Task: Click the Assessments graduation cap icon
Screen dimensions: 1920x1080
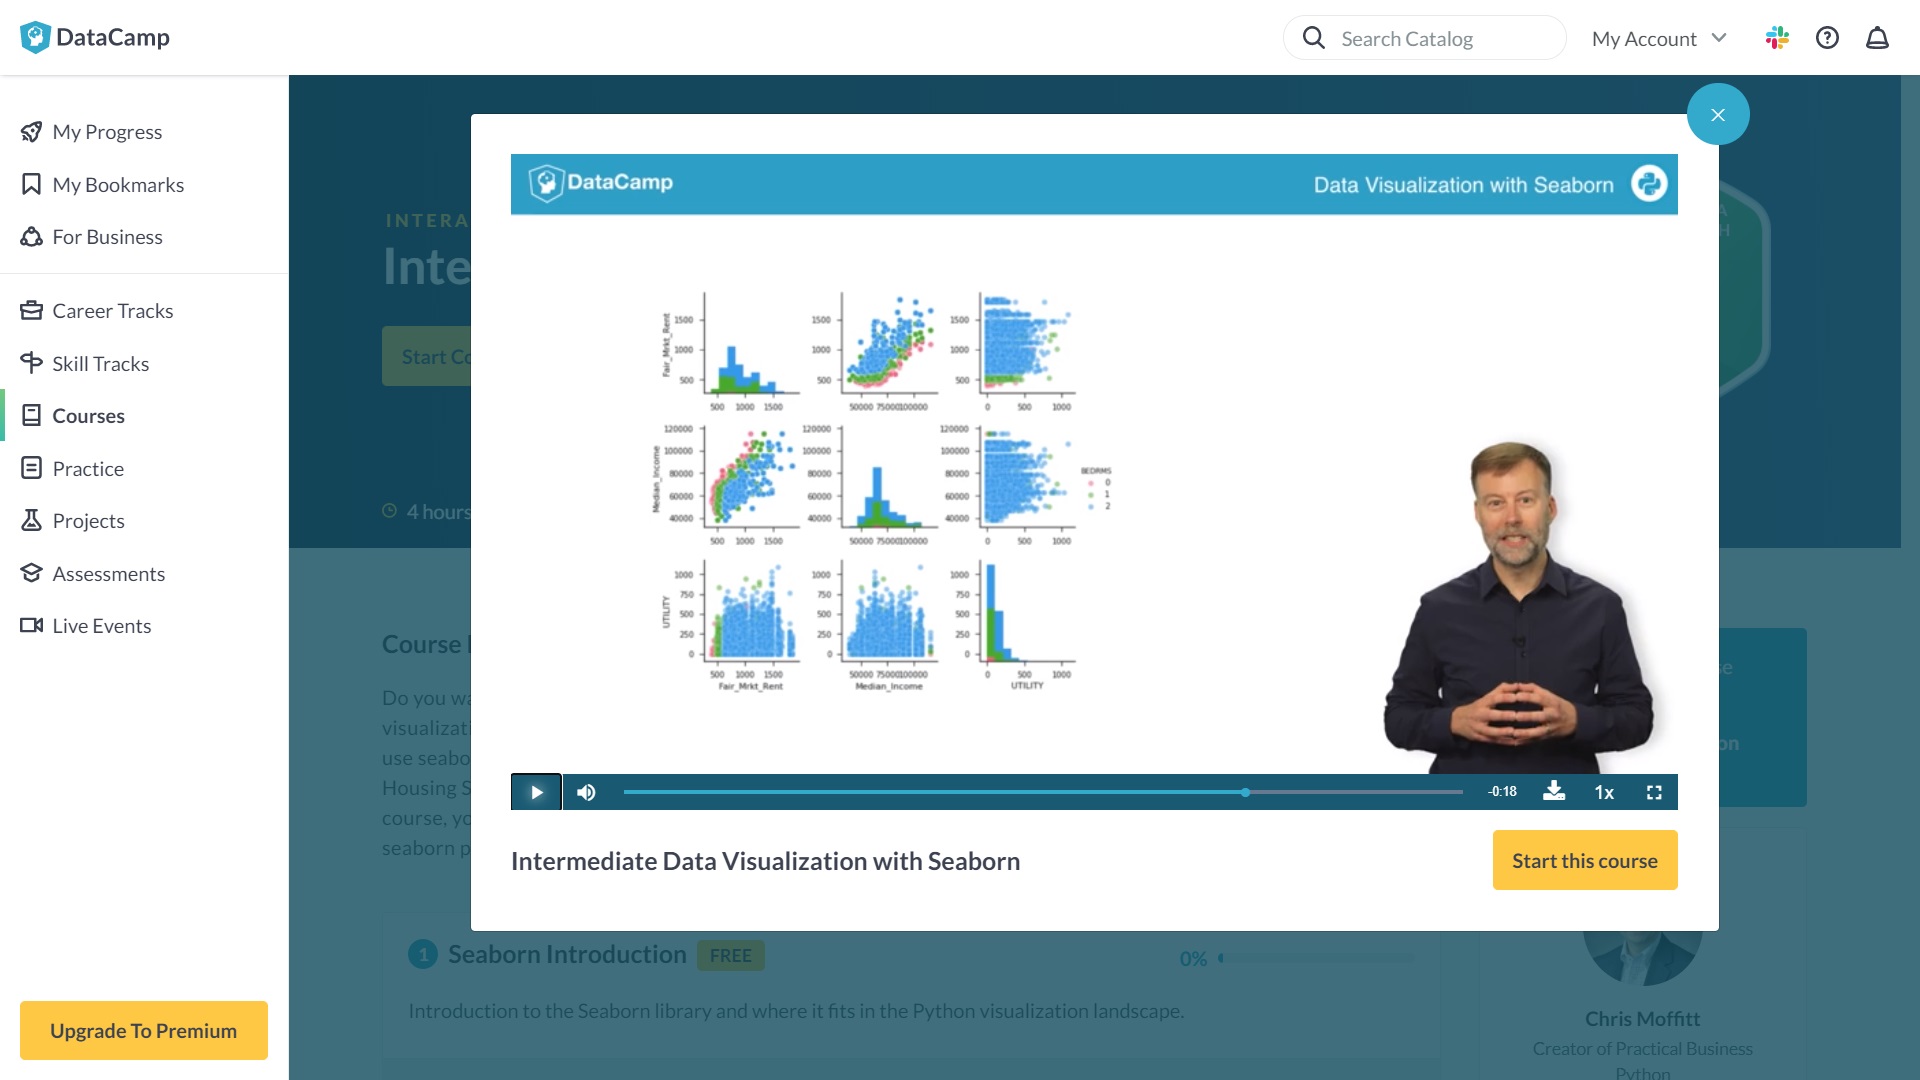Action: point(31,573)
